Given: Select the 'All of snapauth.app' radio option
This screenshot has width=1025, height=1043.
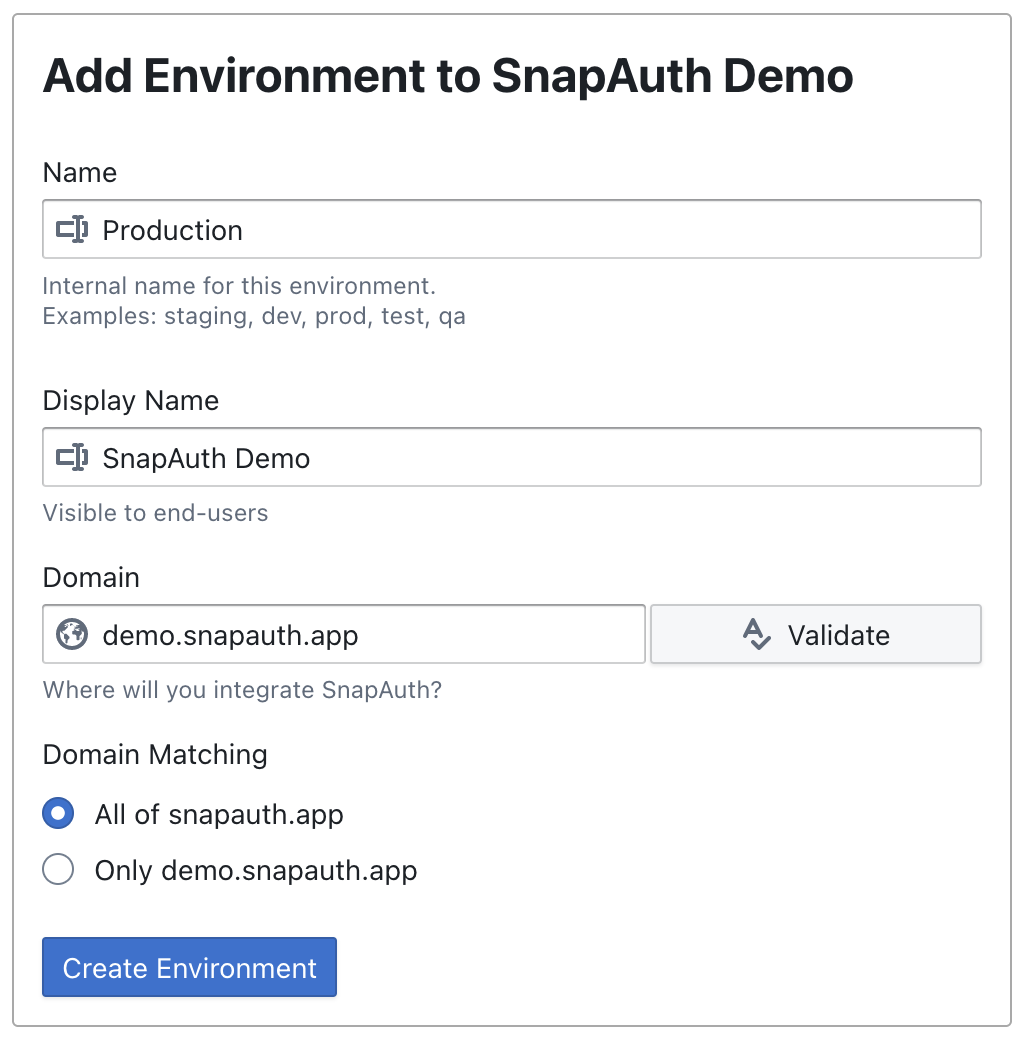Looking at the screenshot, I should 58,813.
